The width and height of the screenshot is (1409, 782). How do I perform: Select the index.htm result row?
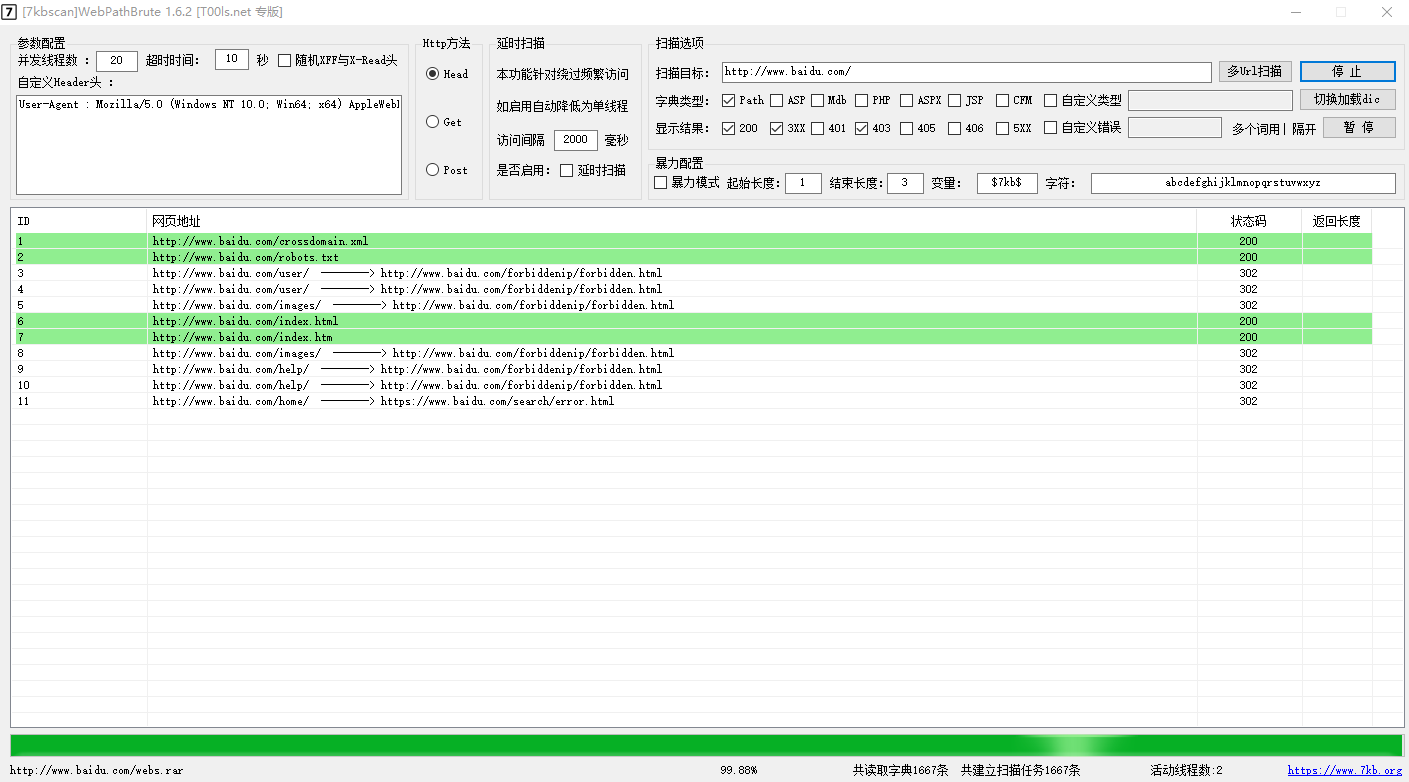coord(692,337)
